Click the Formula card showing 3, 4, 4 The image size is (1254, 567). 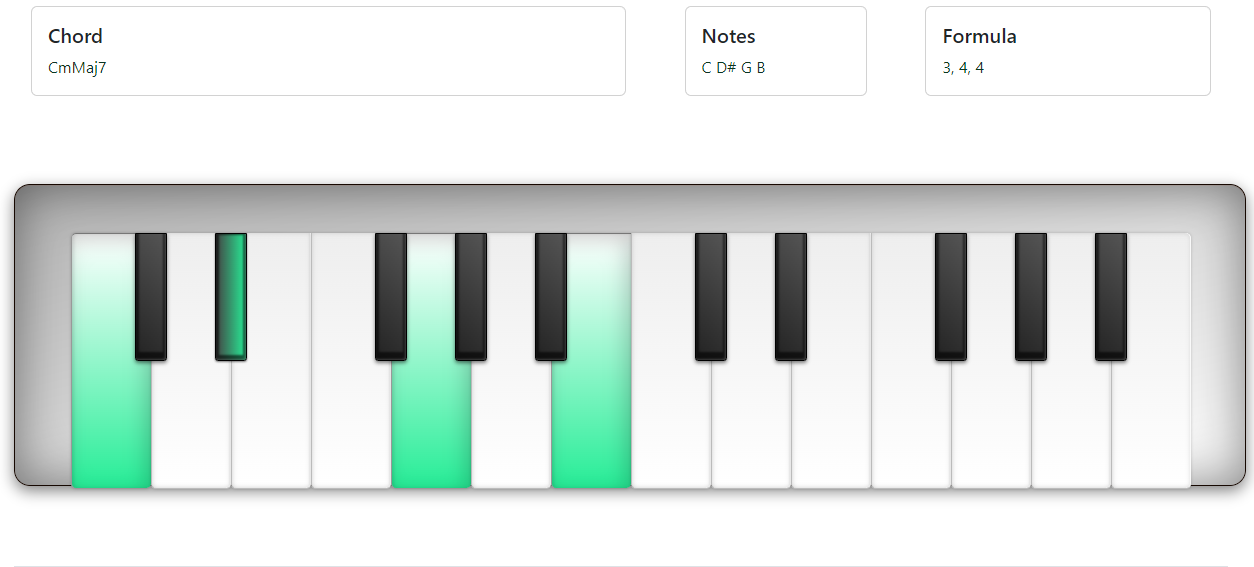1067,51
